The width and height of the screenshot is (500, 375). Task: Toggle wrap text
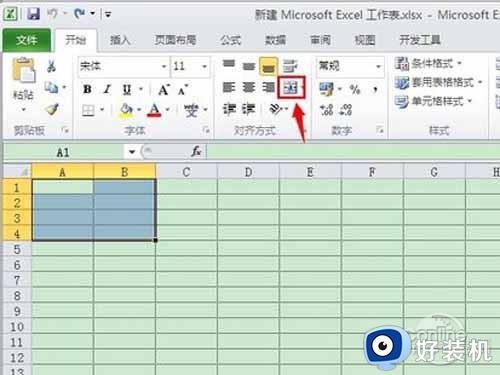point(290,66)
